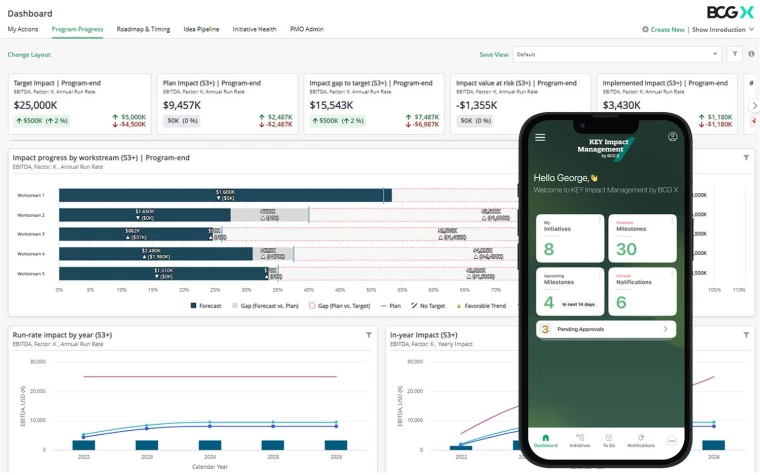The image size is (760, 475).
Task: Open Implemented Impact (S3+) KPI card
Action: pyautogui.click(x=666, y=104)
